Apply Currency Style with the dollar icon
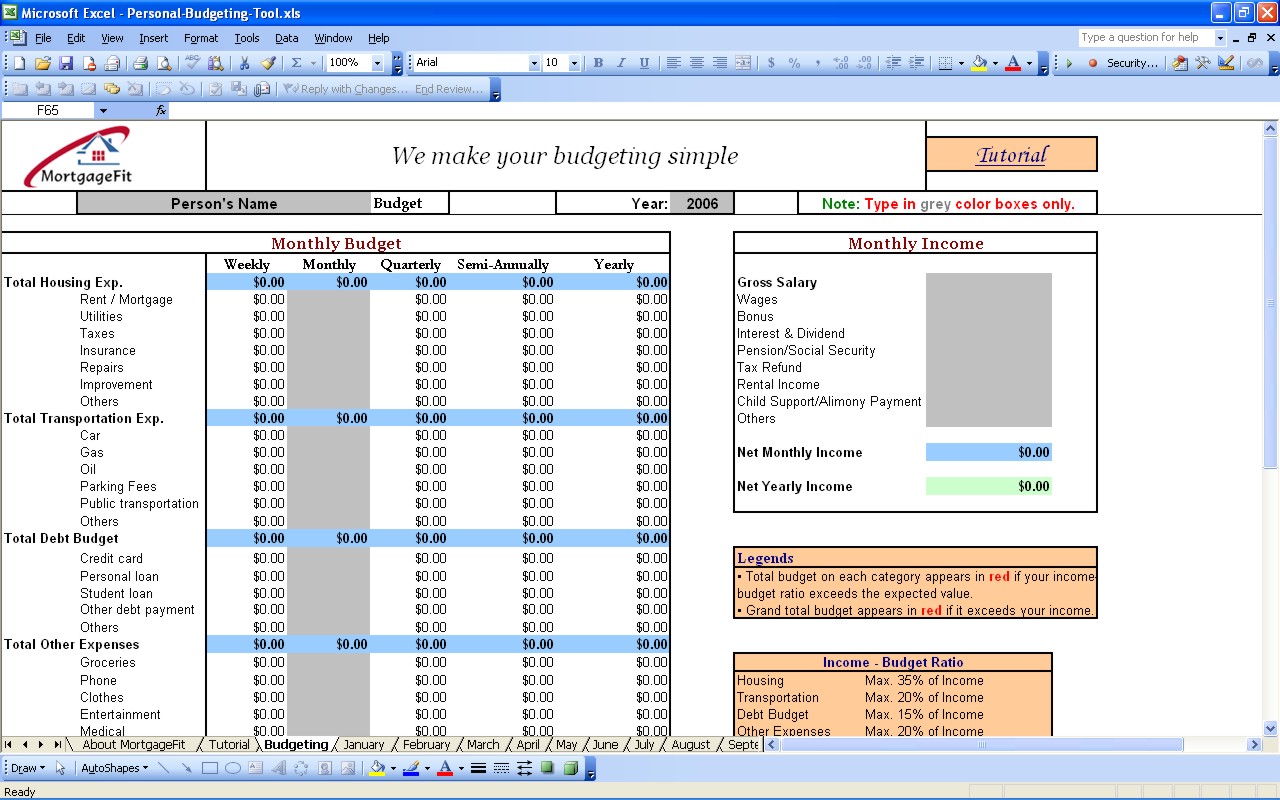Screen dimensions: 1280x800 (771, 63)
